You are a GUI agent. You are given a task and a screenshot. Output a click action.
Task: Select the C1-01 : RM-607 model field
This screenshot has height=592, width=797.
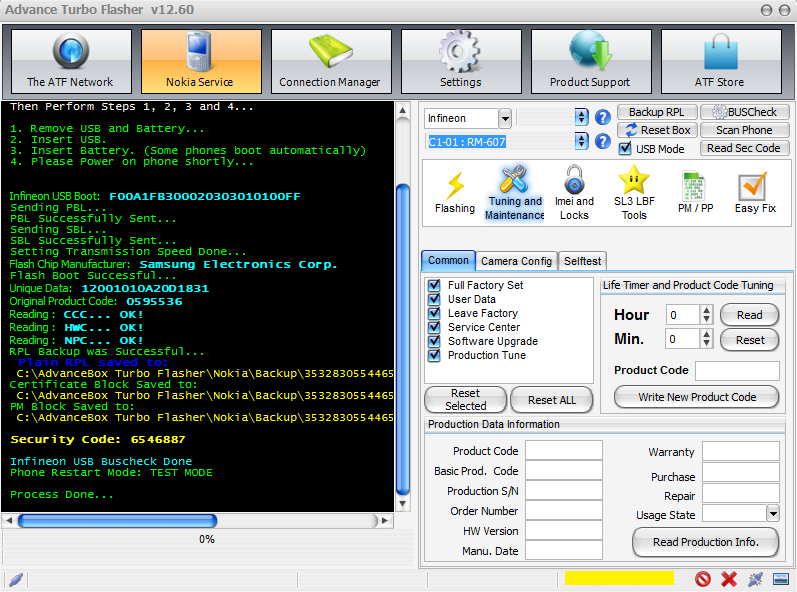[x=499, y=142]
